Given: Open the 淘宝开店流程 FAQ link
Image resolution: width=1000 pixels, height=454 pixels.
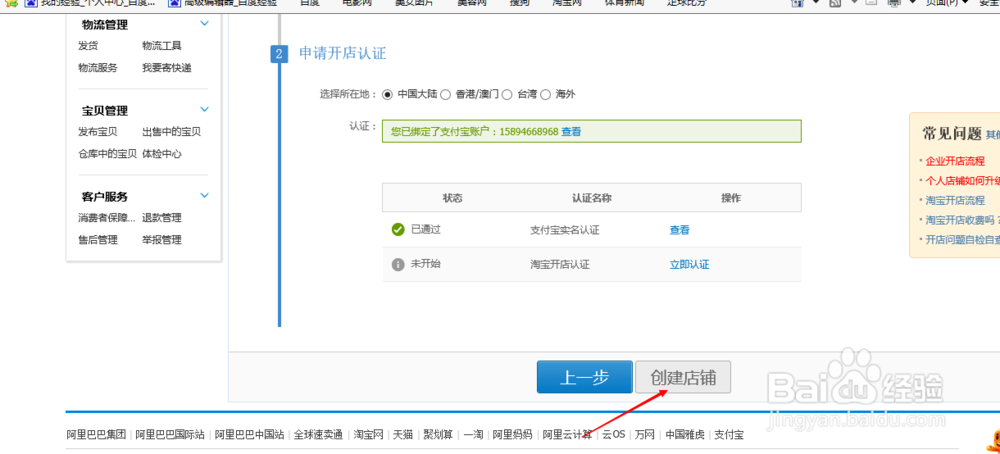Looking at the screenshot, I should (955, 200).
